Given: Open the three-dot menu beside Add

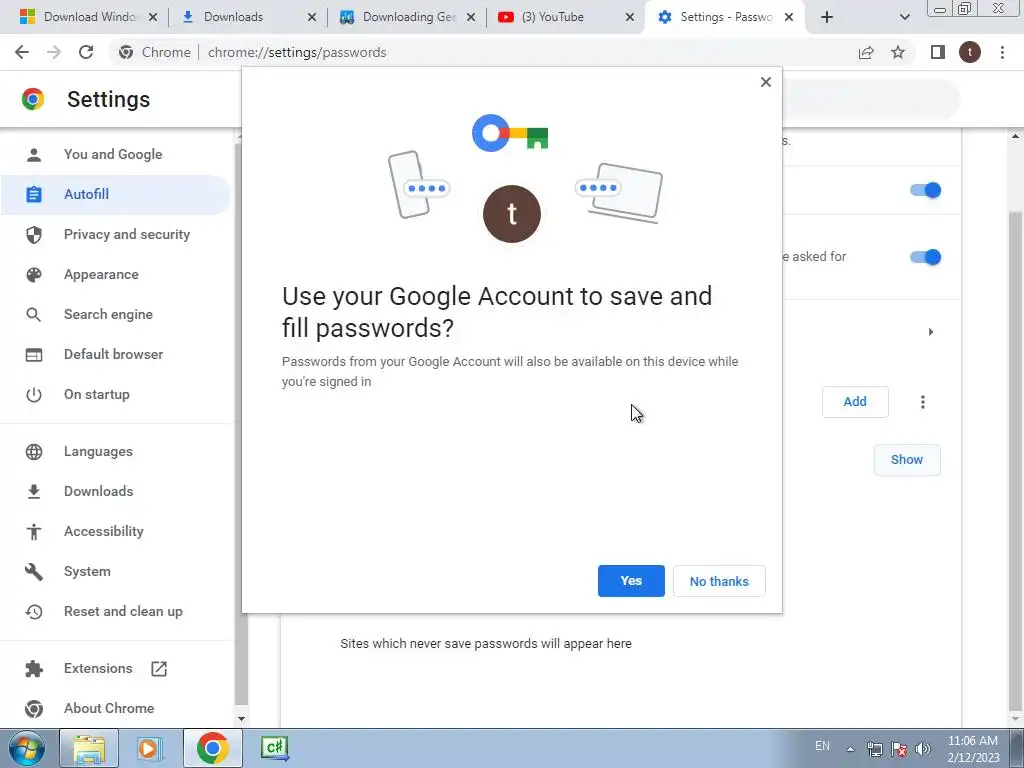Looking at the screenshot, I should [x=923, y=402].
